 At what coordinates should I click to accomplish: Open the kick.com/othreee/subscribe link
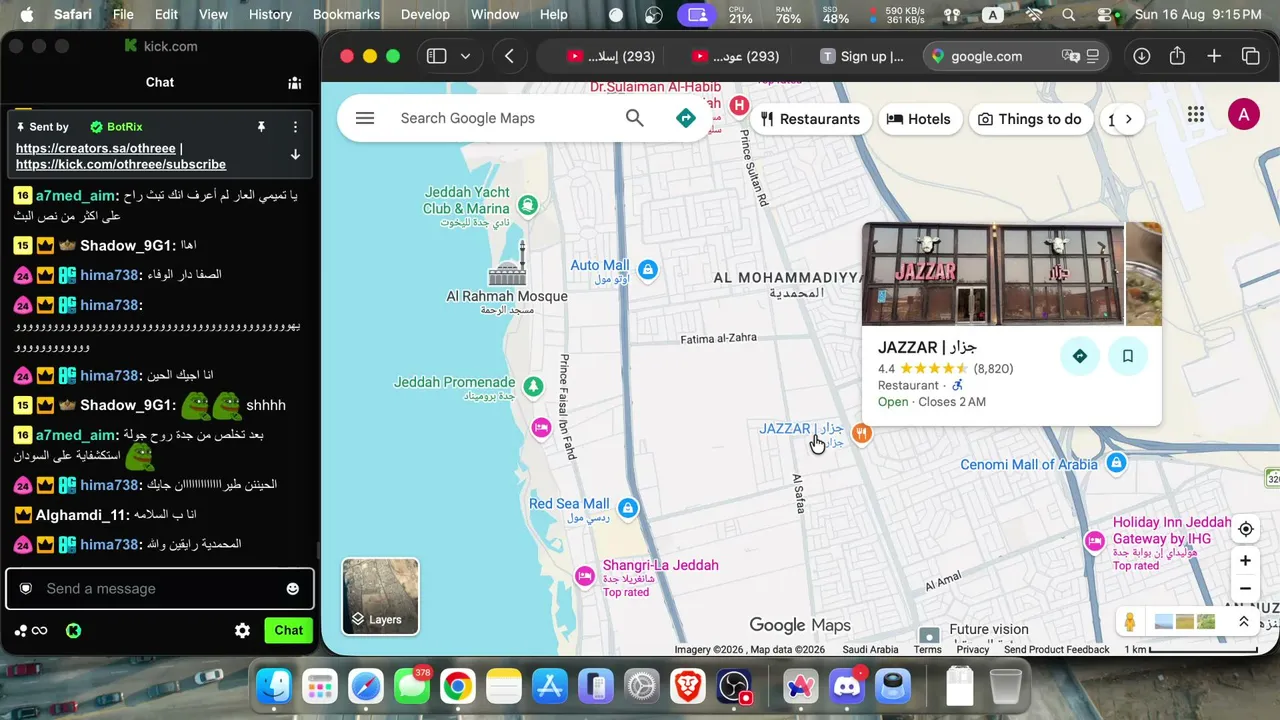(121, 164)
